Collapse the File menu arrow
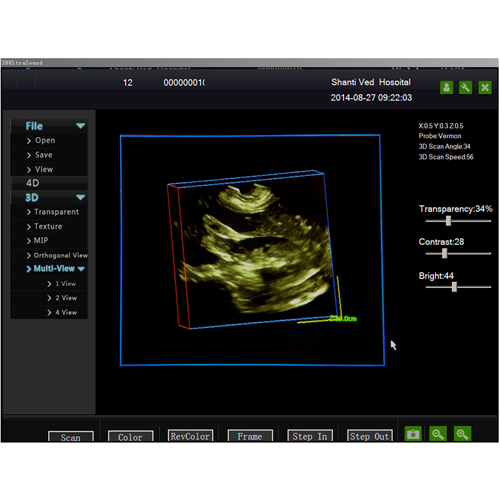Image resolution: width=500 pixels, height=500 pixels. pos(80,126)
